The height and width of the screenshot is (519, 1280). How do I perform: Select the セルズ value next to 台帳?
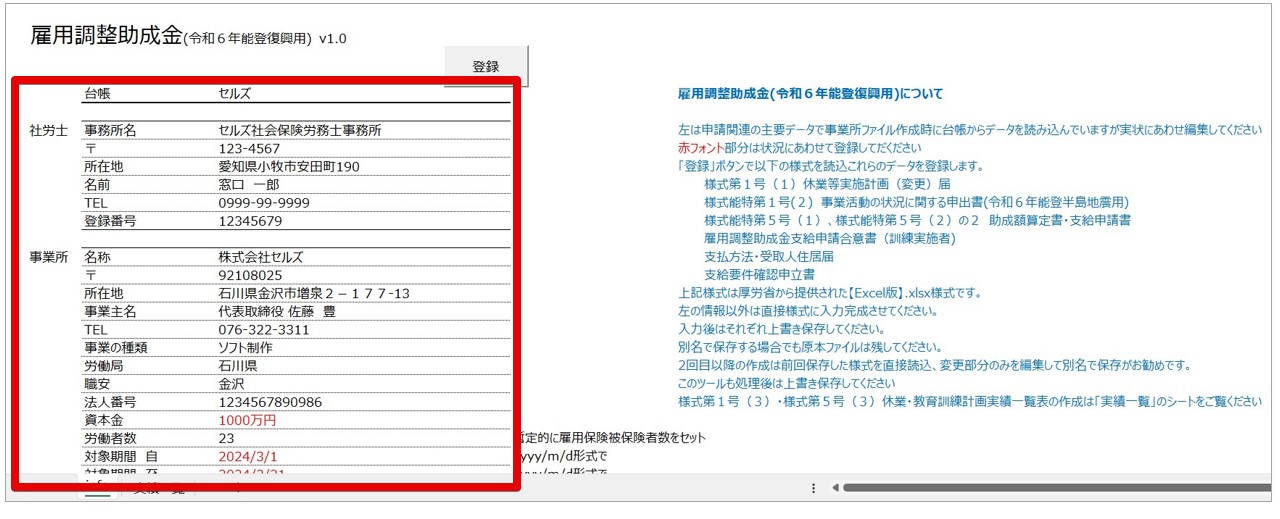coord(235,94)
